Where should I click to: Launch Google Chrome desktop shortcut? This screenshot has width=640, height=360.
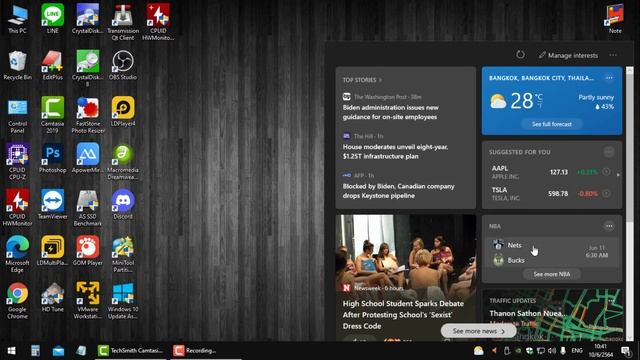point(18,301)
